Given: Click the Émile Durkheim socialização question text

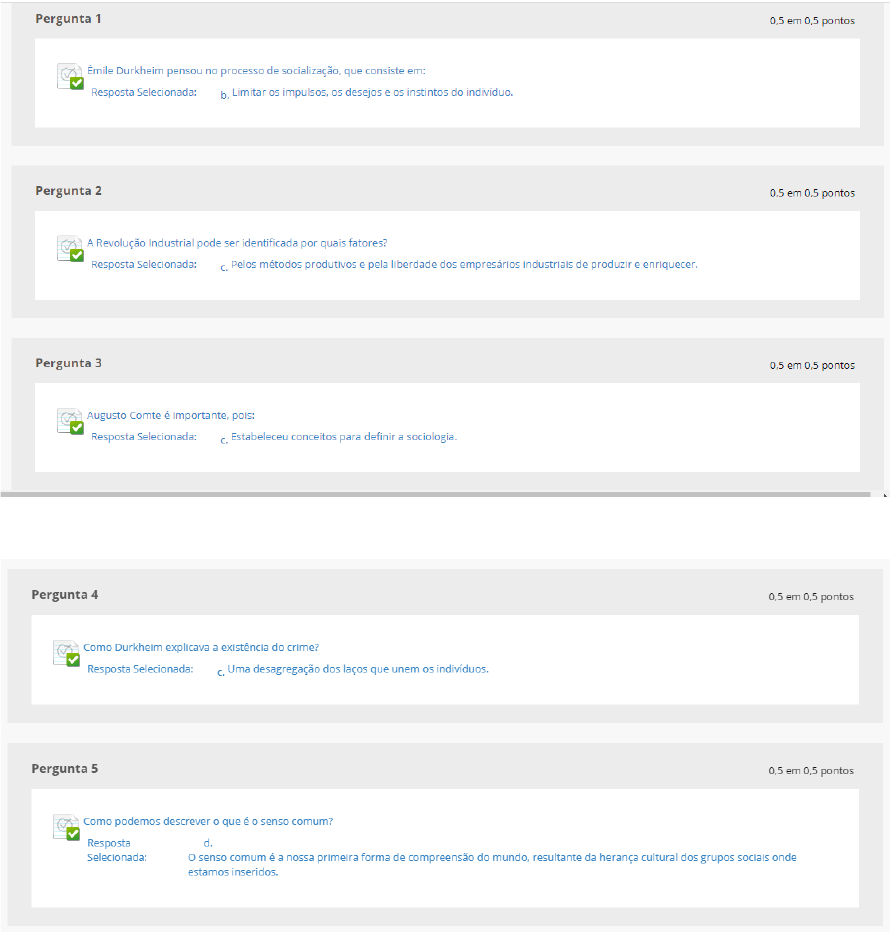Looking at the screenshot, I should click(x=256, y=71).
